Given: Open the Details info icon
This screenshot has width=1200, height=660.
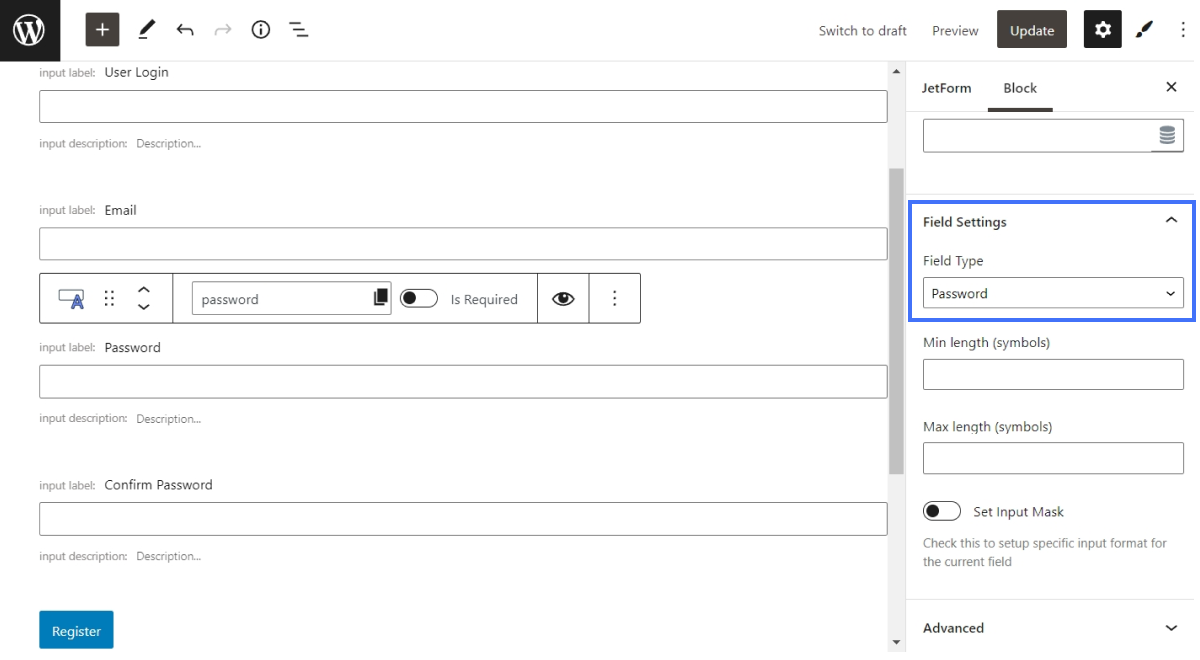Looking at the screenshot, I should [260, 29].
